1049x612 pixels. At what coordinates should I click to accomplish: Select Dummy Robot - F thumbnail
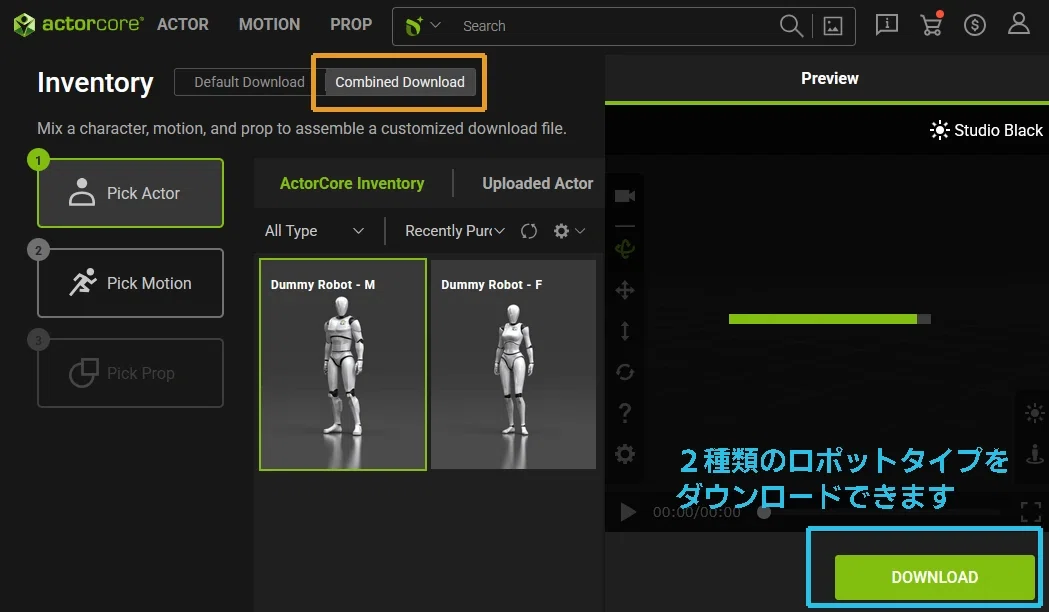[x=513, y=365]
